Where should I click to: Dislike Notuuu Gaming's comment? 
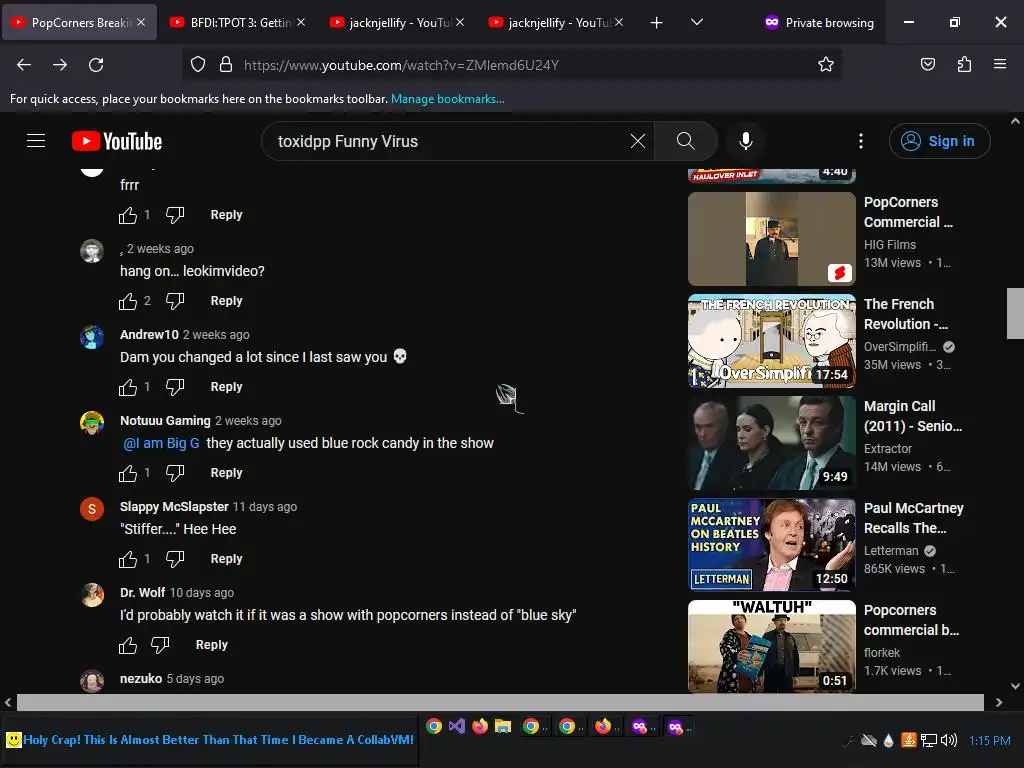click(x=175, y=473)
